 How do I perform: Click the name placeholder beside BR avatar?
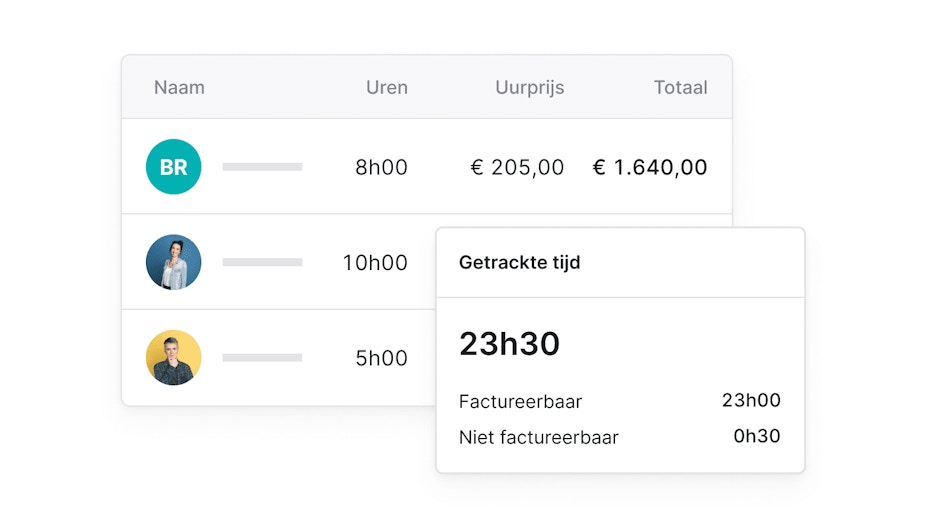pos(262,167)
